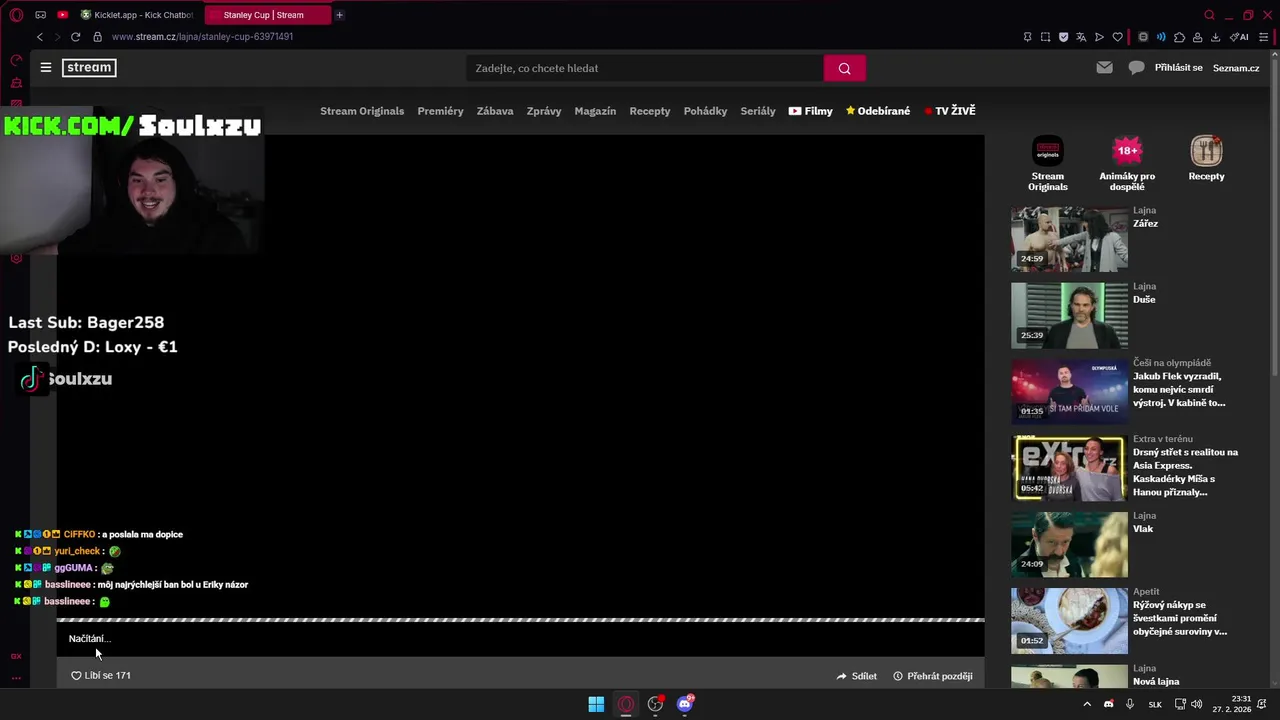
Task: Open the send (paper plane) icon
Action: point(1099,37)
